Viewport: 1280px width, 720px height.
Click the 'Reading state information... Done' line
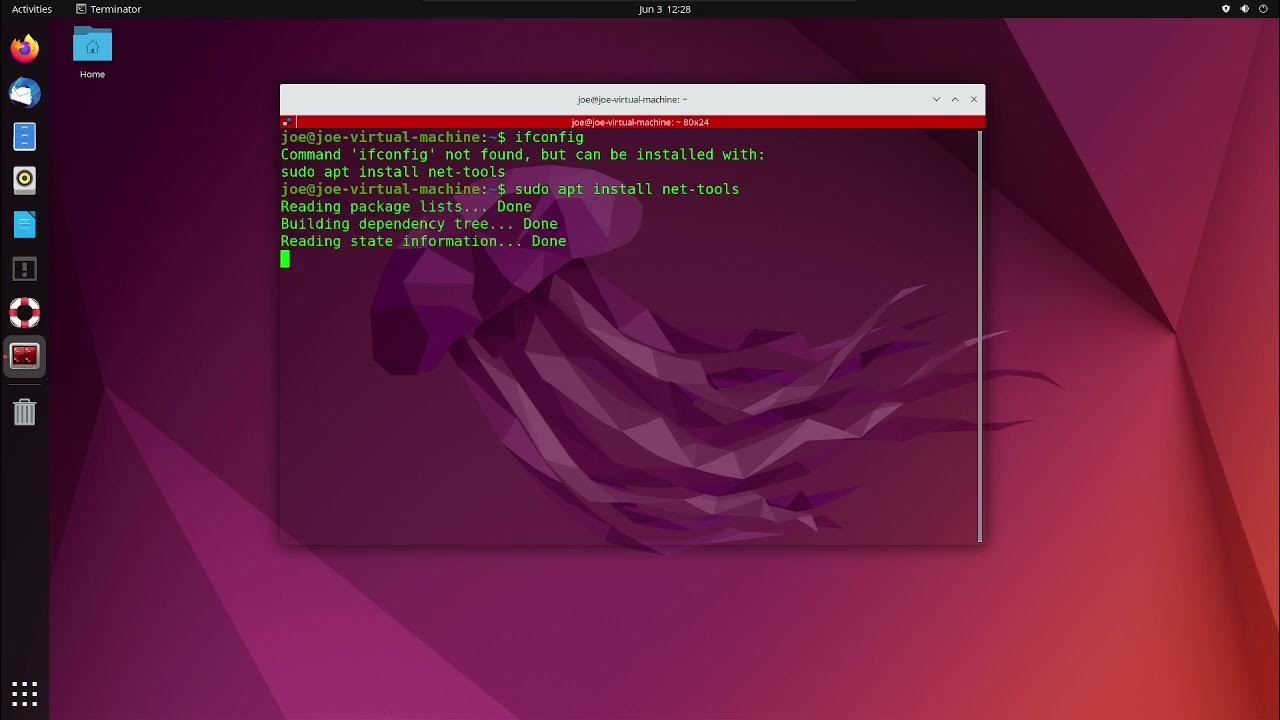(423, 241)
